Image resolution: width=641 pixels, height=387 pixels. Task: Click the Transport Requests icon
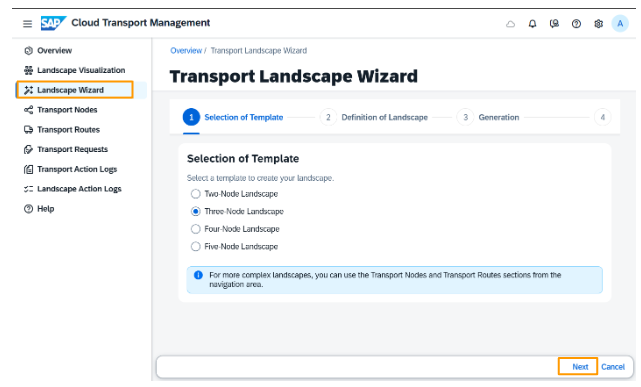pyautogui.click(x=28, y=149)
